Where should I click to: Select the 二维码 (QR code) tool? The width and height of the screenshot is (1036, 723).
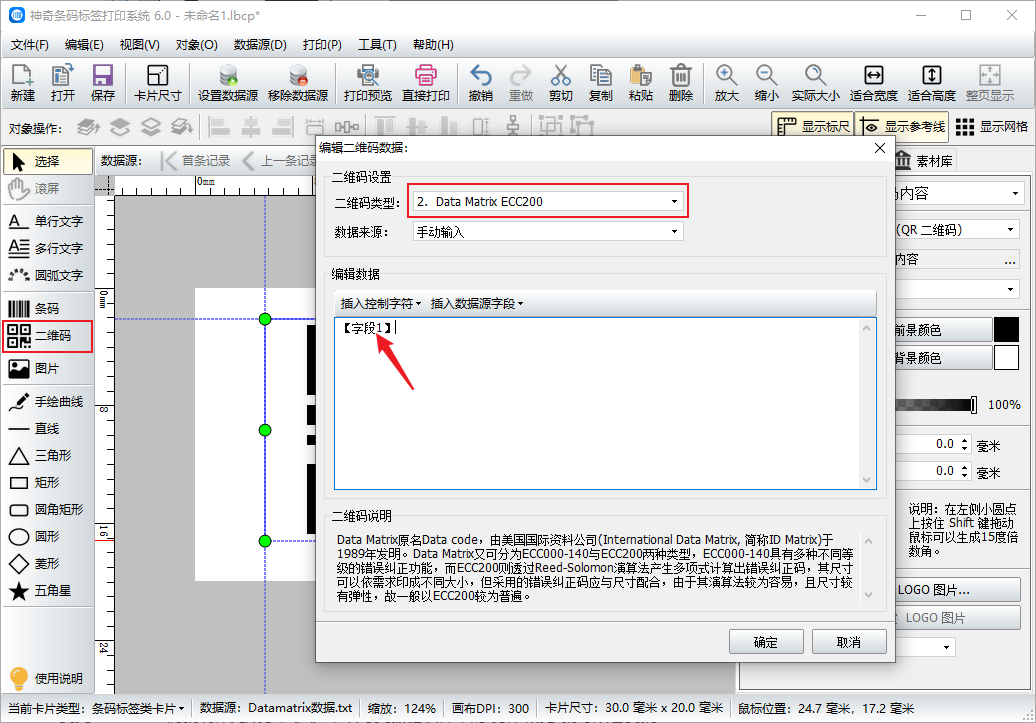tap(47, 336)
